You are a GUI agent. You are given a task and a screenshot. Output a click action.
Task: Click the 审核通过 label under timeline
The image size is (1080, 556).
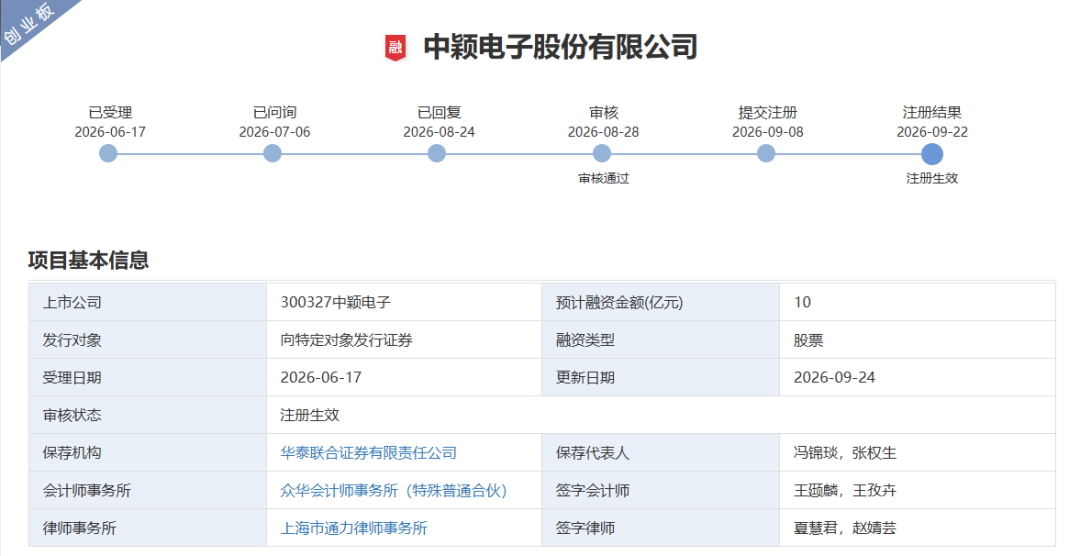click(603, 178)
